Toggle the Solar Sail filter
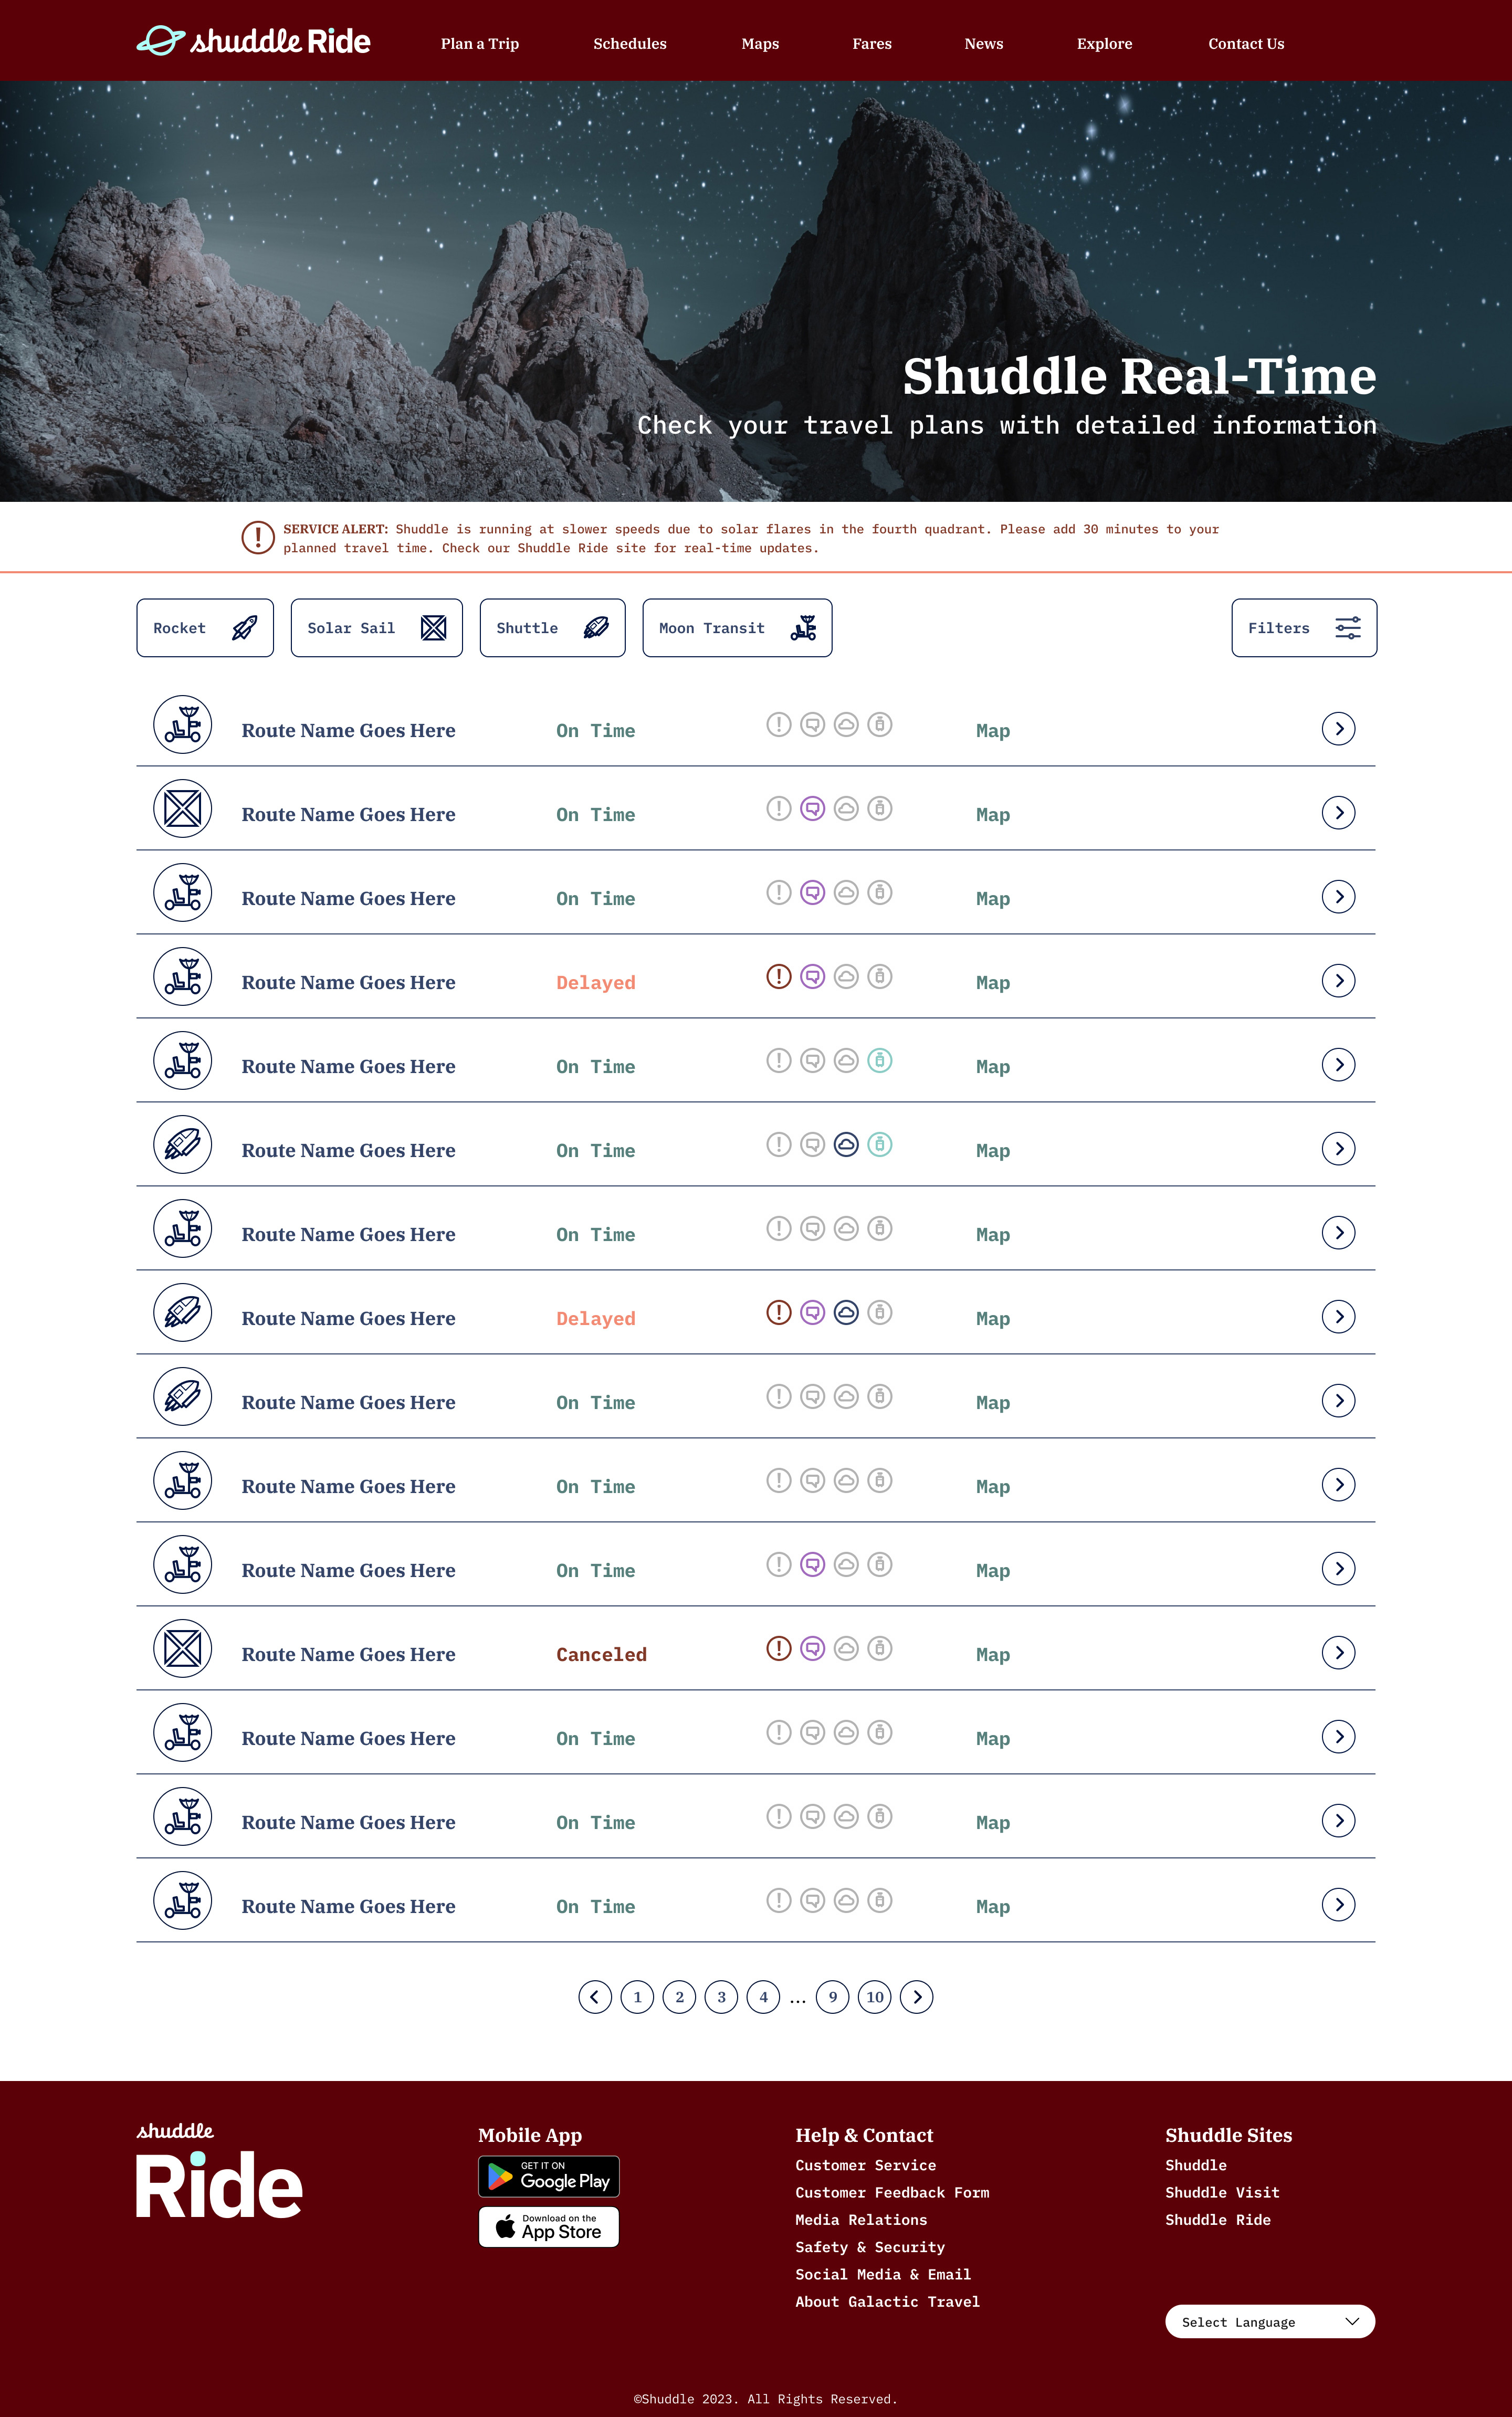Image resolution: width=1512 pixels, height=2417 pixels. pyautogui.click(x=376, y=628)
